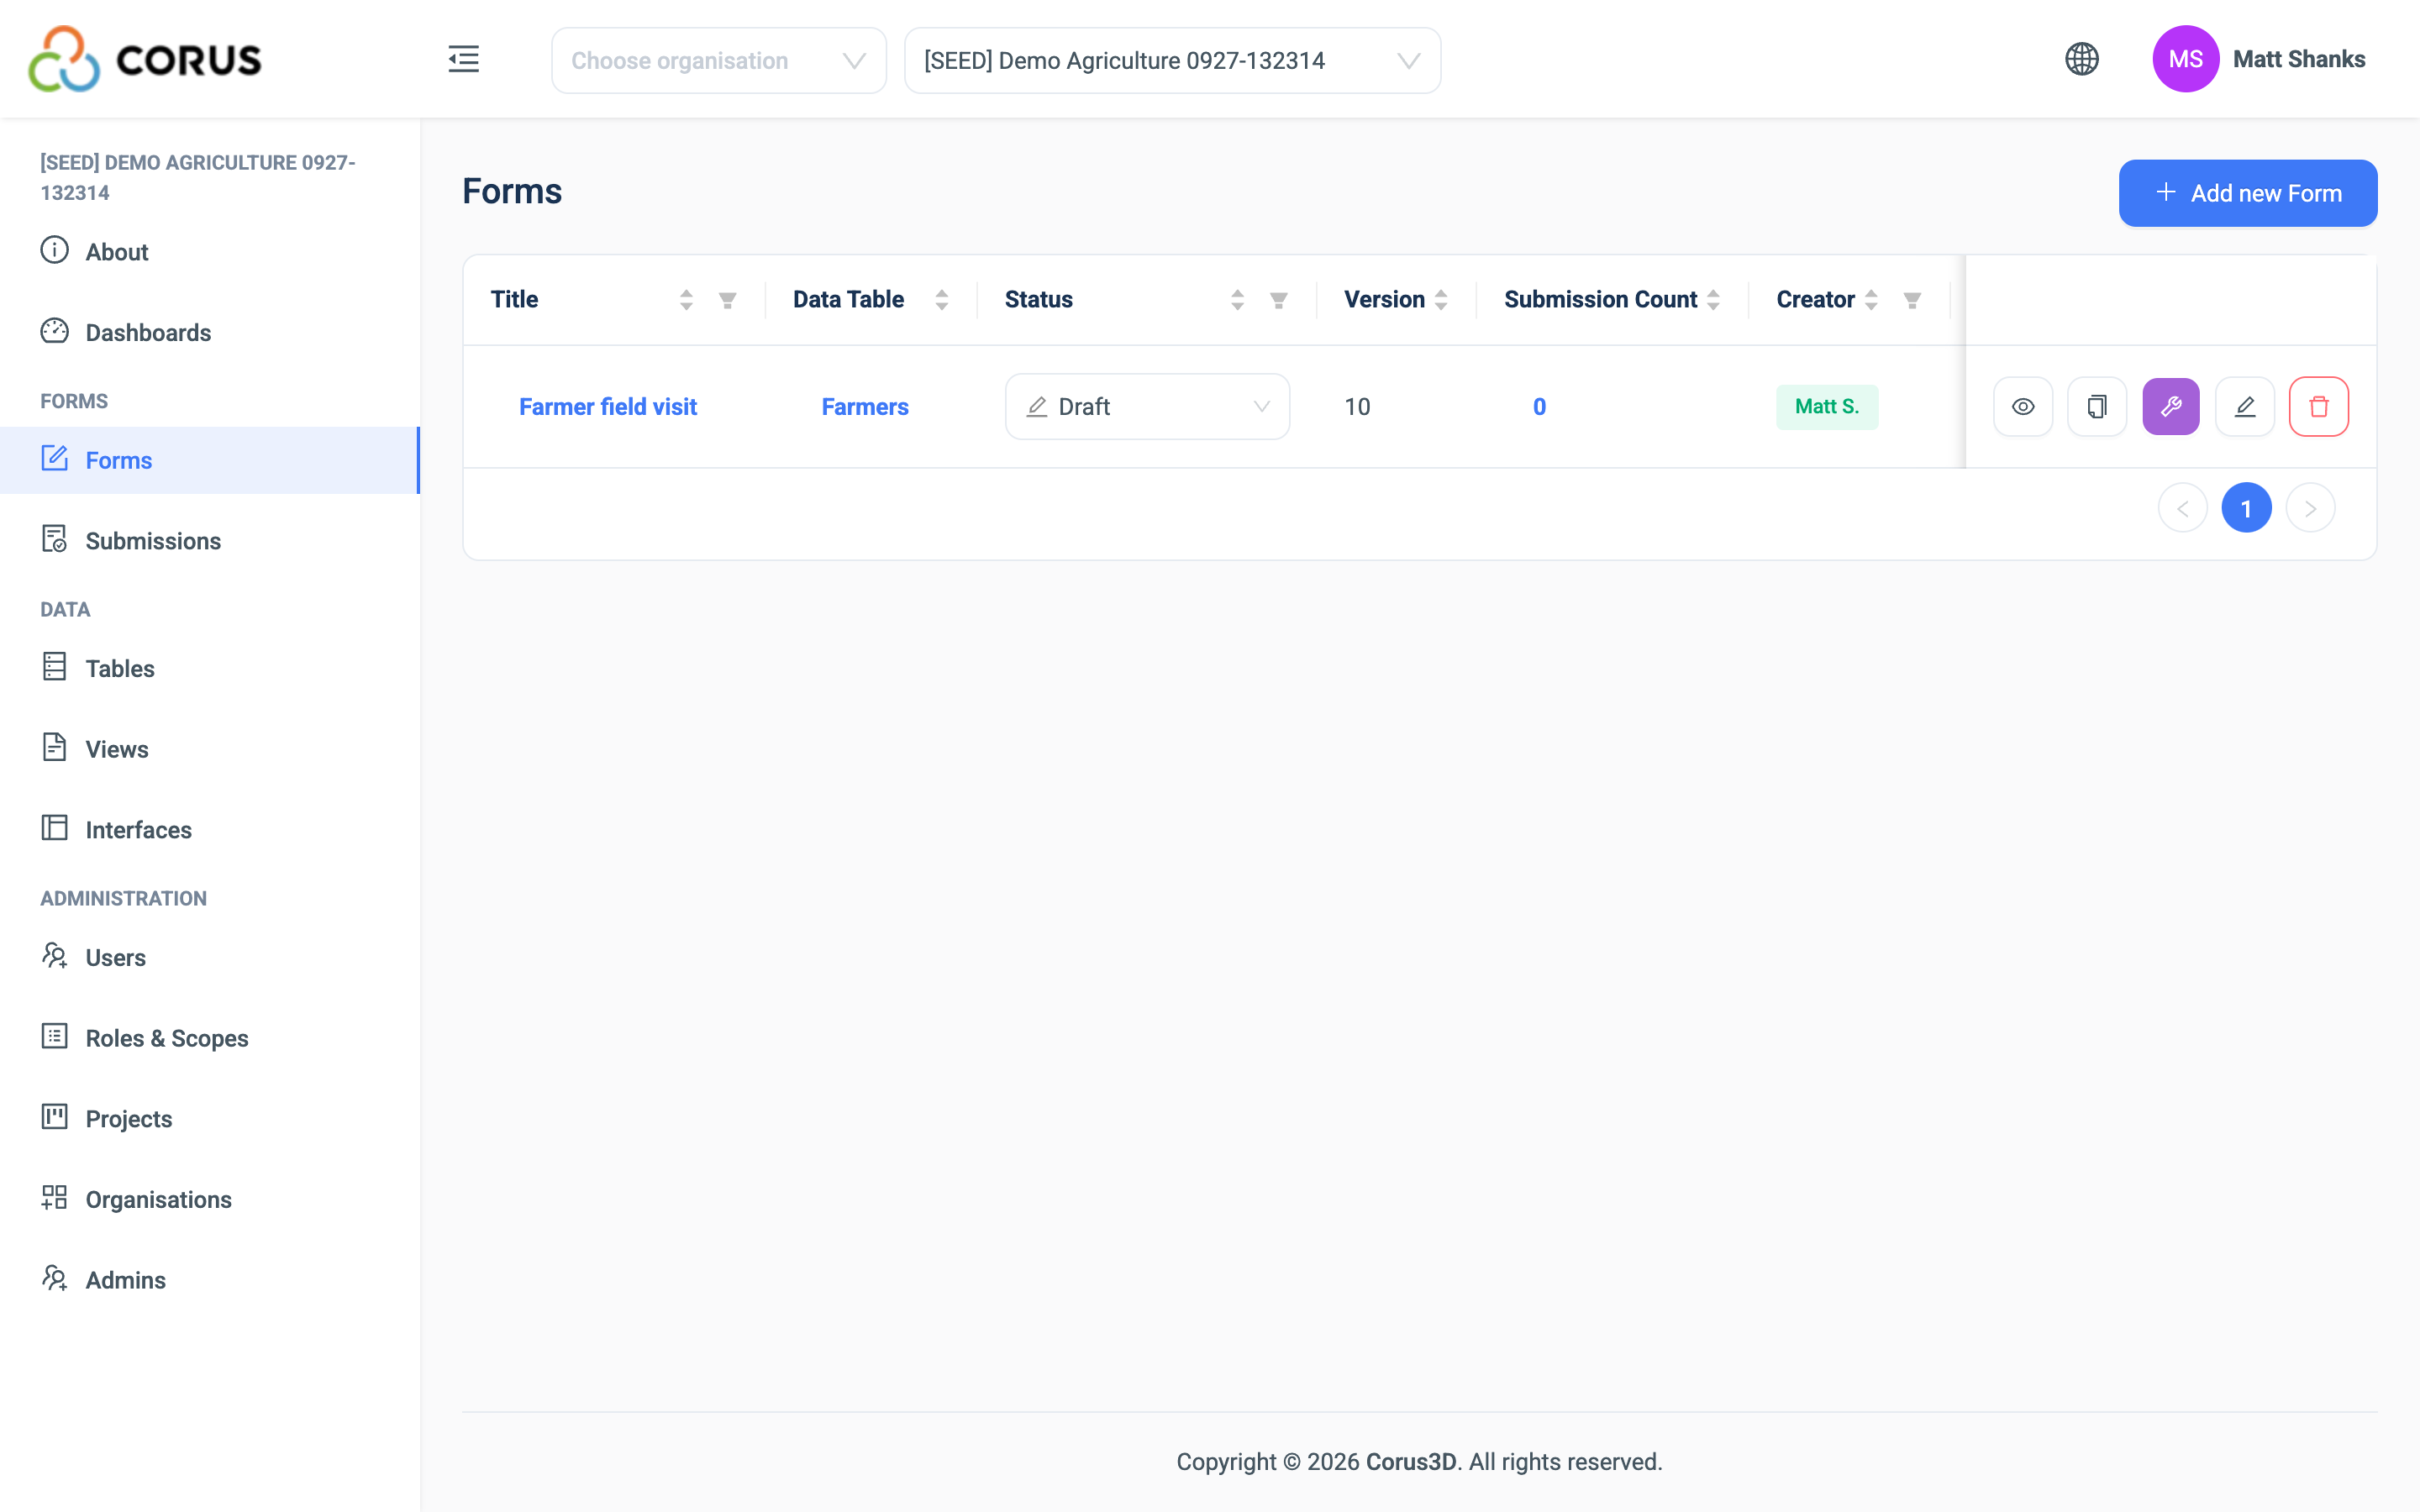Open About in the sidebar
This screenshot has width=2420, height=1512.
[210, 252]
